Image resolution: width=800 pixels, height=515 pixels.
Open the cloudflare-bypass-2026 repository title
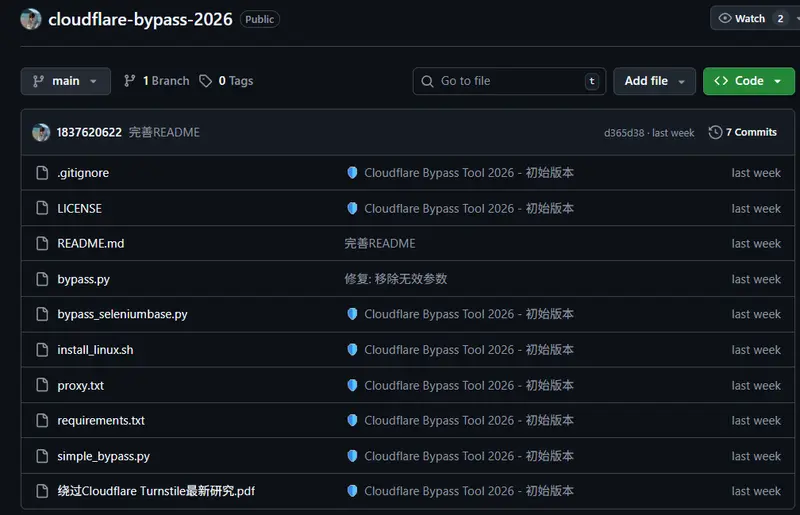click(x=140, y=19)
